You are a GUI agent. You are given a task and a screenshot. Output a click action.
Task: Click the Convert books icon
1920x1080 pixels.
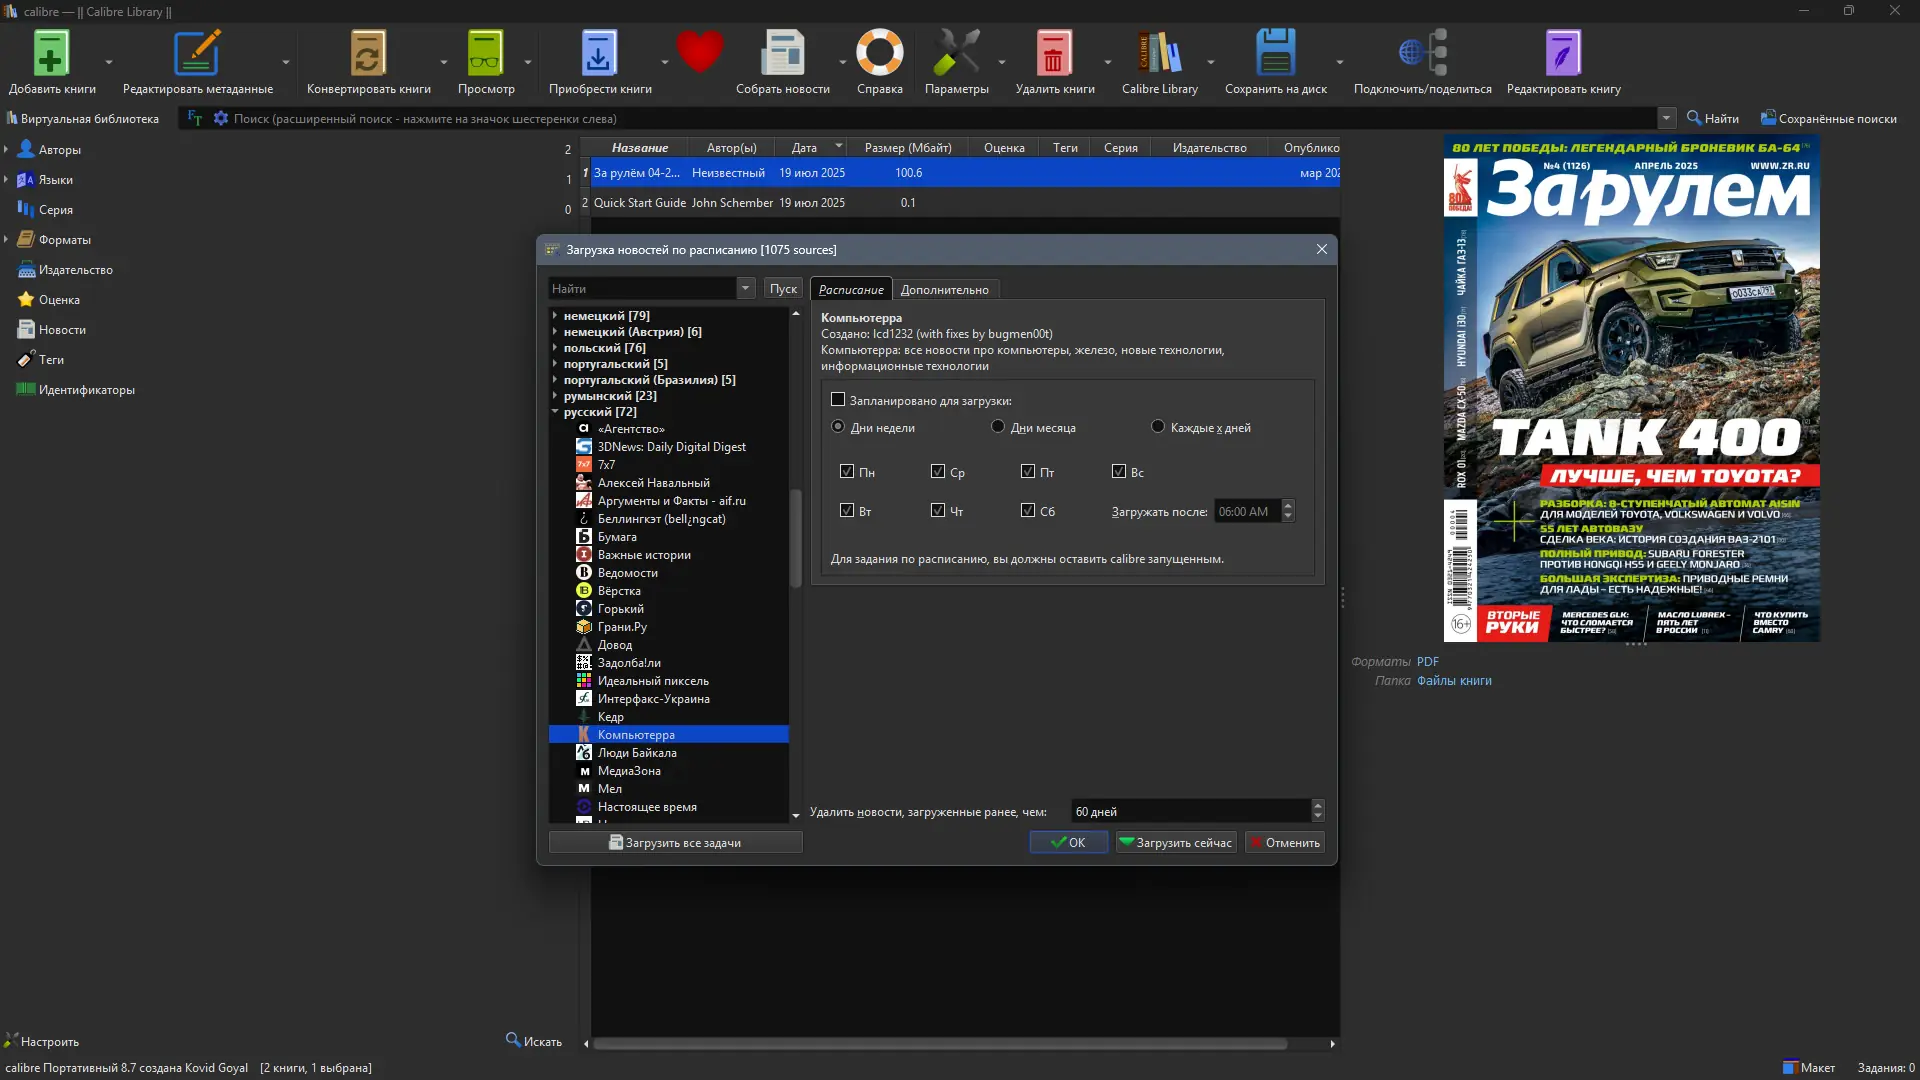click(x=367, y=55)
